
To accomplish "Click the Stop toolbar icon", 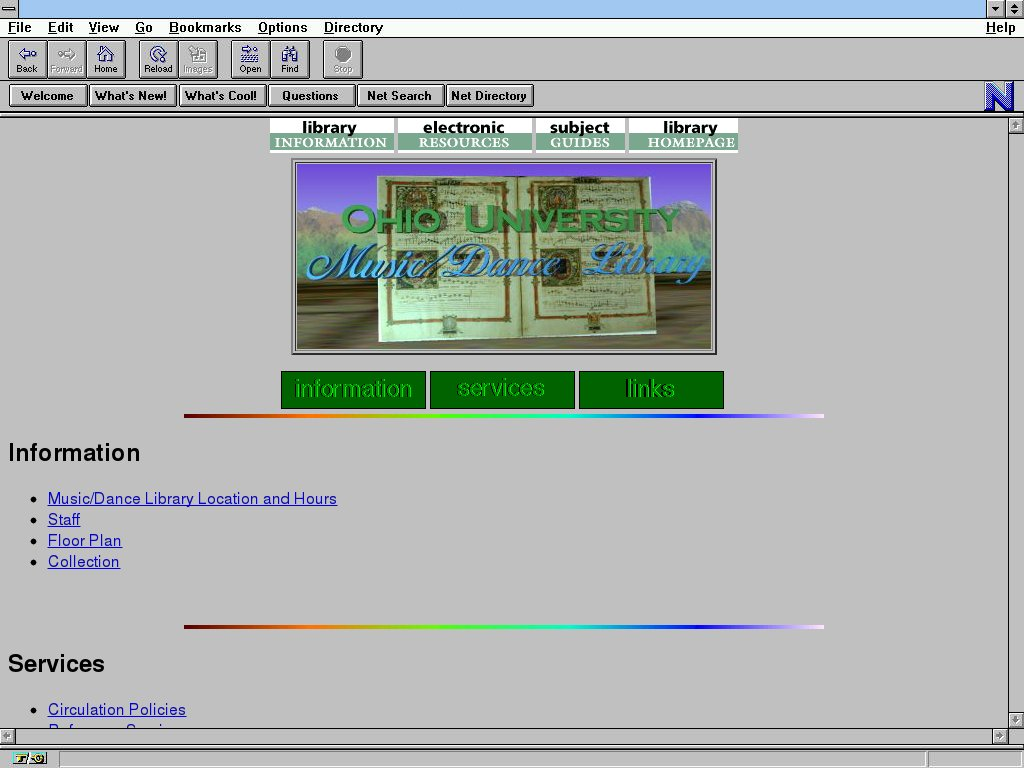I will 343,59.
